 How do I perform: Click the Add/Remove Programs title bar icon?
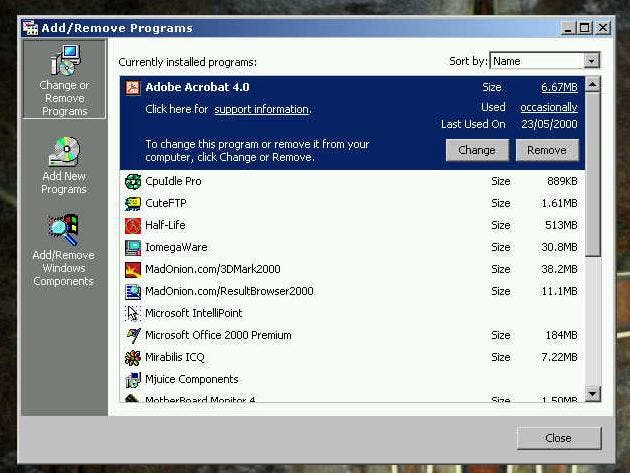[x=30, y=28]
